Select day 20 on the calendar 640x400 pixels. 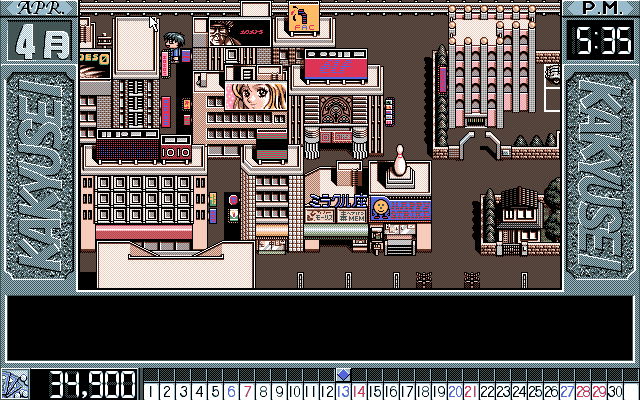455,391
